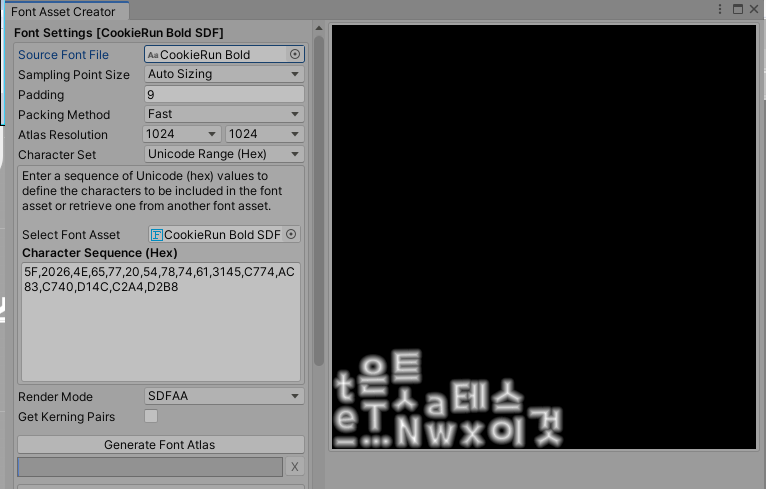Maximize the Font Asset Creator window
This screenshot has width=766, height=489.
738,9
